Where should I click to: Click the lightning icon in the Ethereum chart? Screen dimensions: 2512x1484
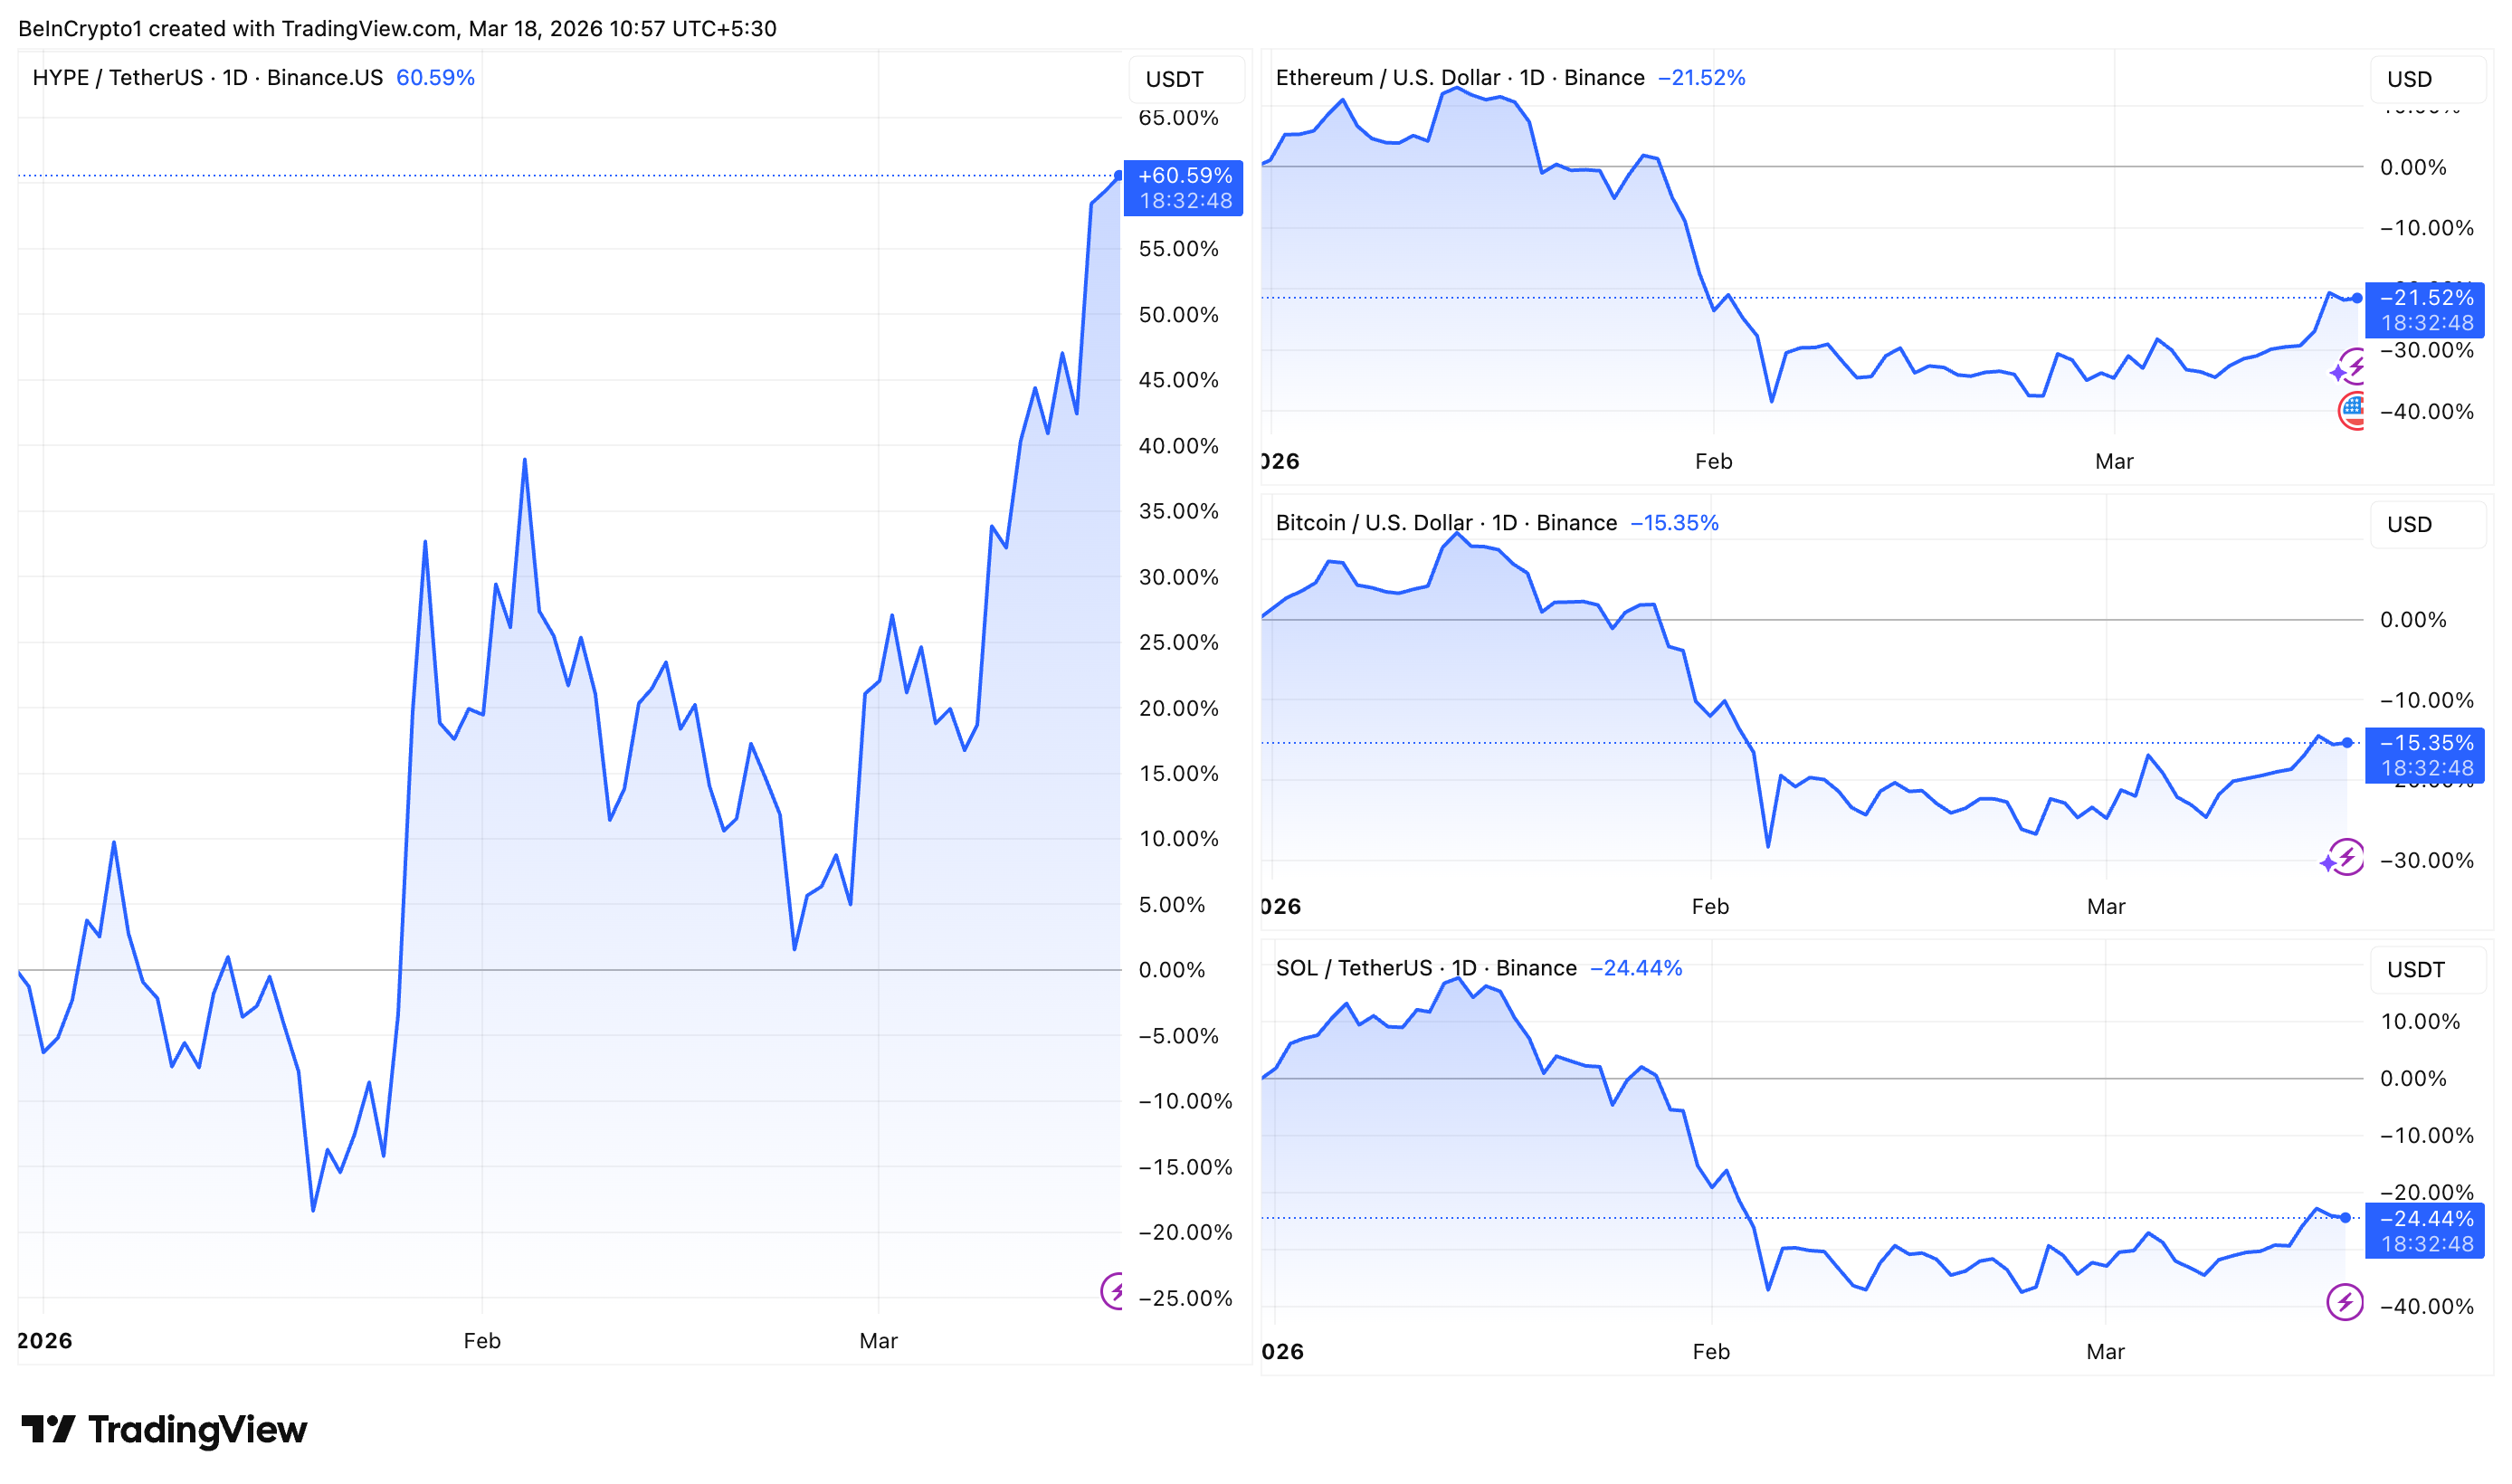(2354, 366)
